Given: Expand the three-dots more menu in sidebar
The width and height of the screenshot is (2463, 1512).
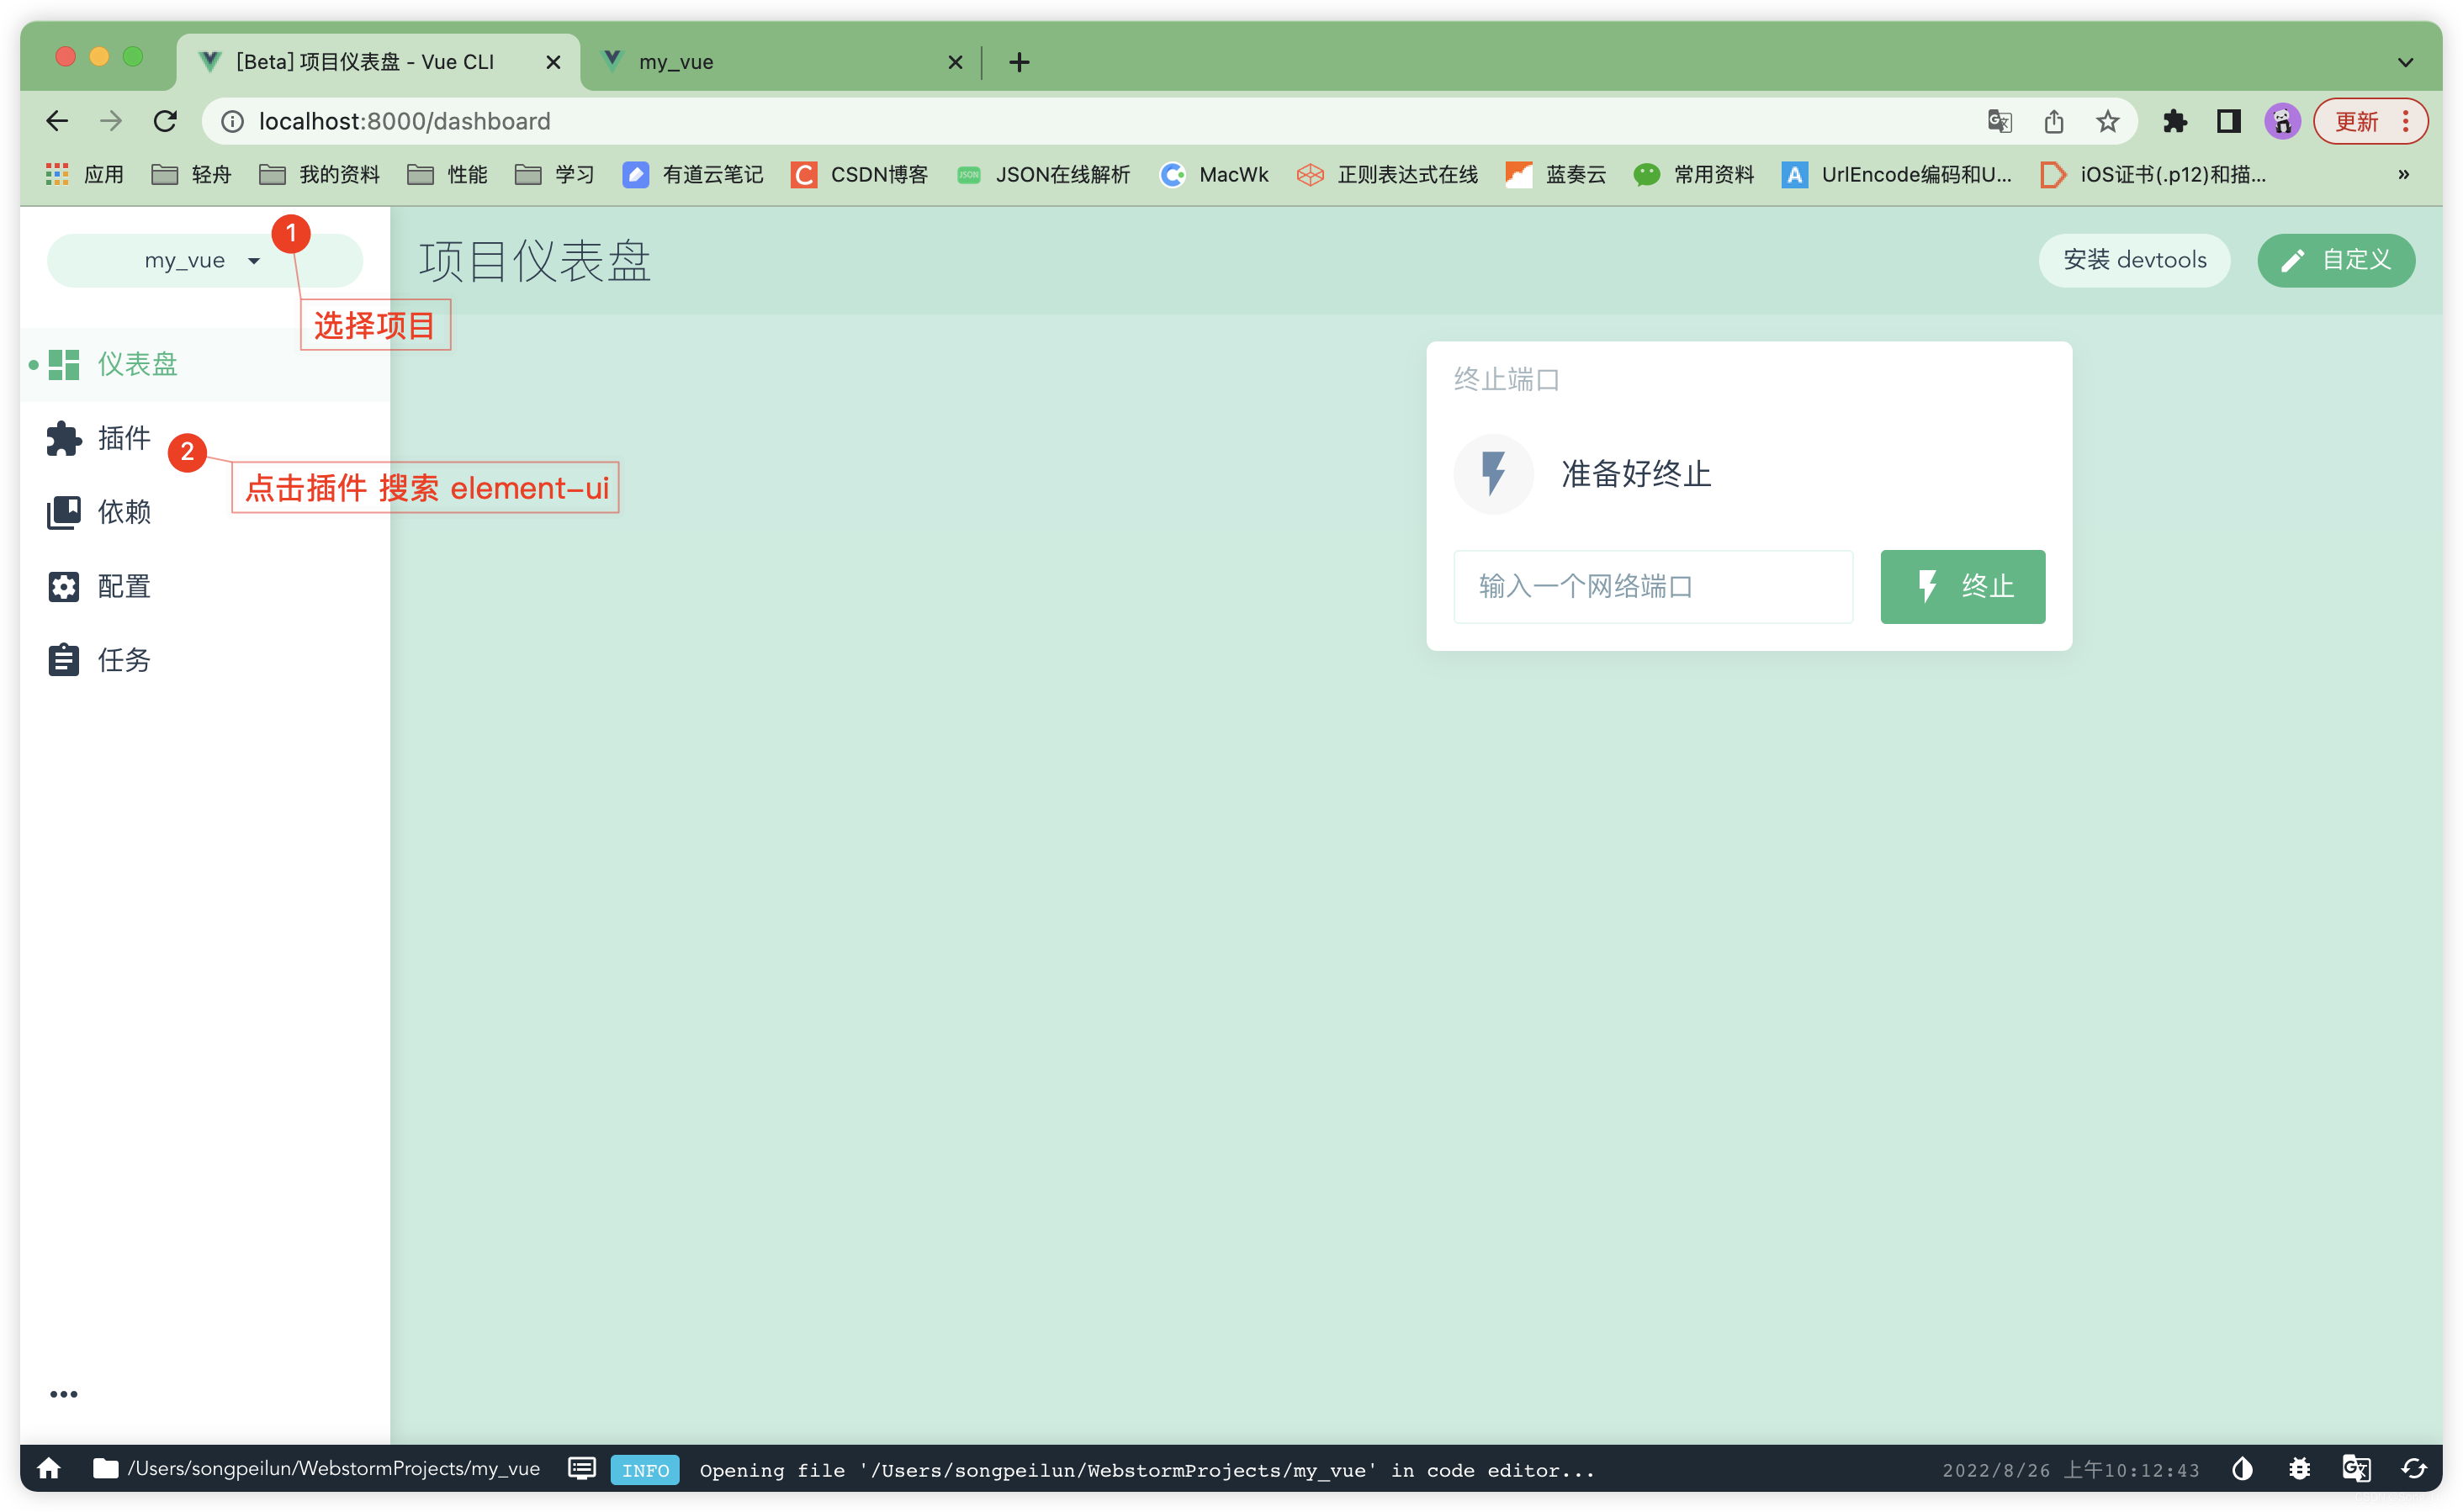Looking at the screenshot, I should [x=64, y=1394].
